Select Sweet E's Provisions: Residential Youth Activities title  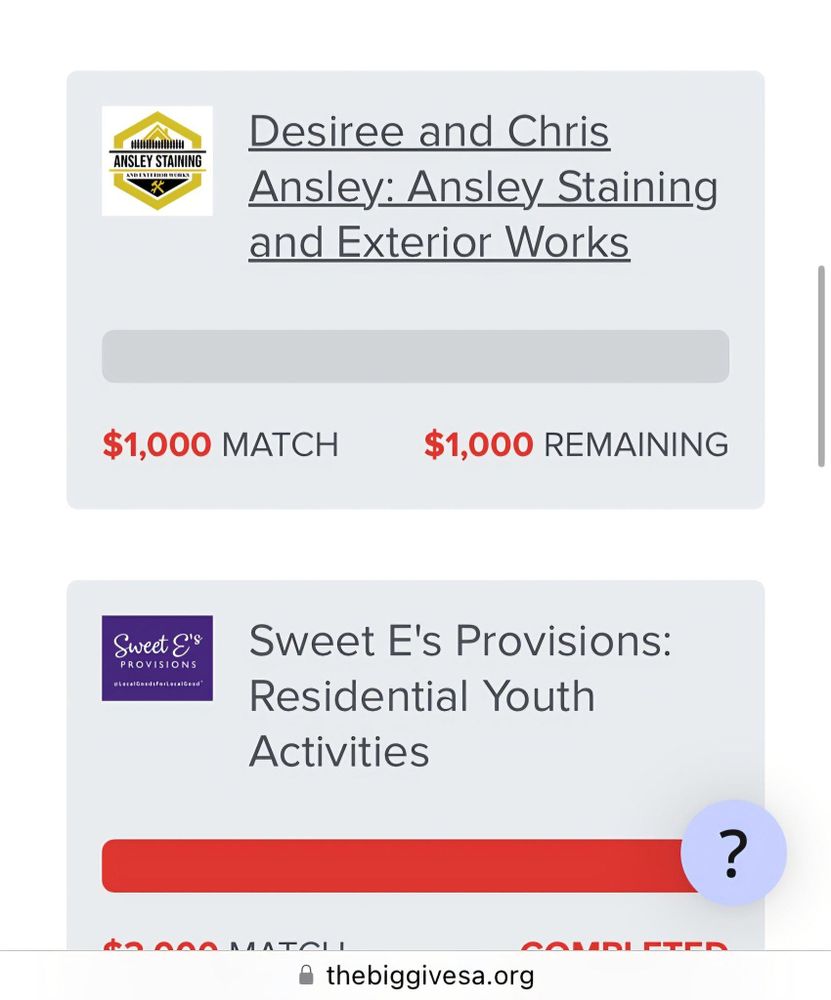point(460,695)
